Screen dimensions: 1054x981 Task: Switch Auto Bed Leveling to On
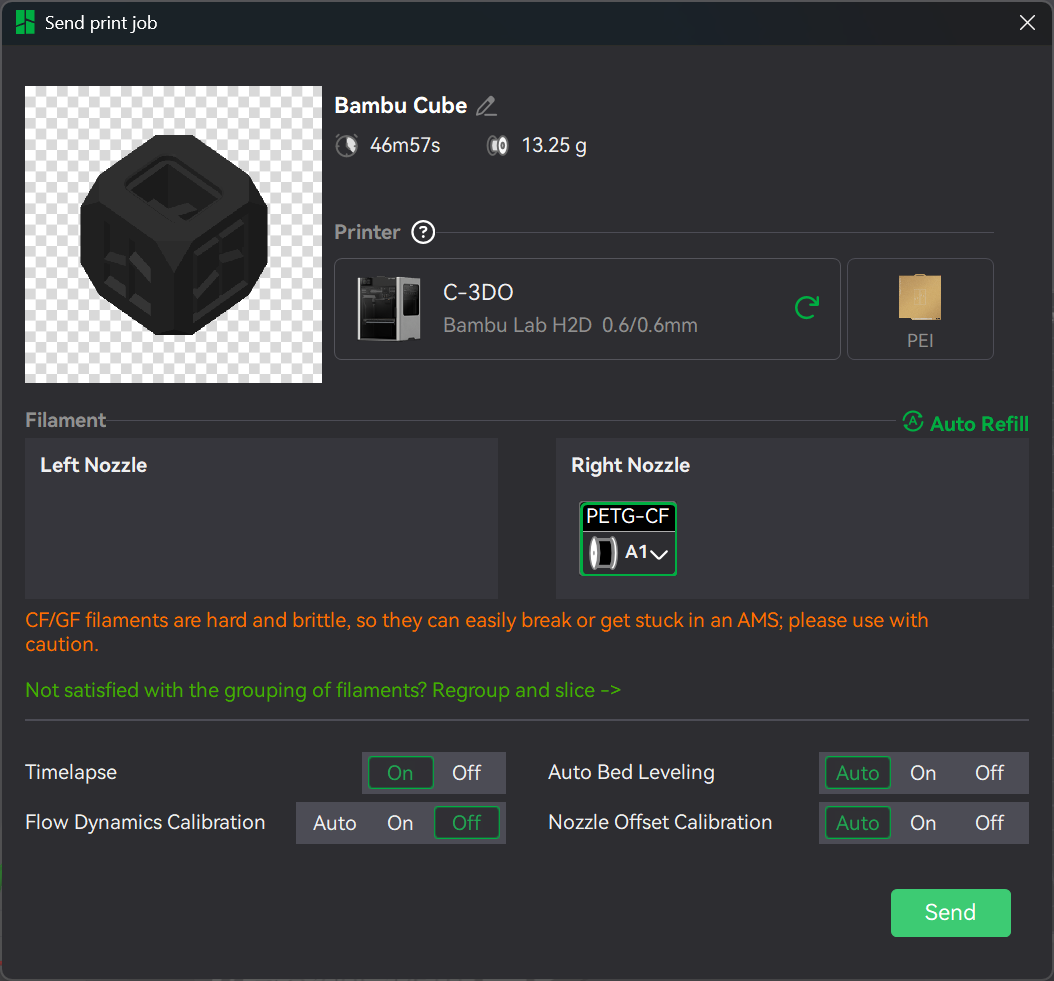922,773
